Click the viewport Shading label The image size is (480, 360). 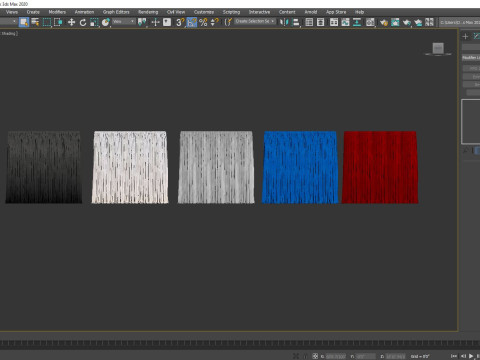(9, 33)
